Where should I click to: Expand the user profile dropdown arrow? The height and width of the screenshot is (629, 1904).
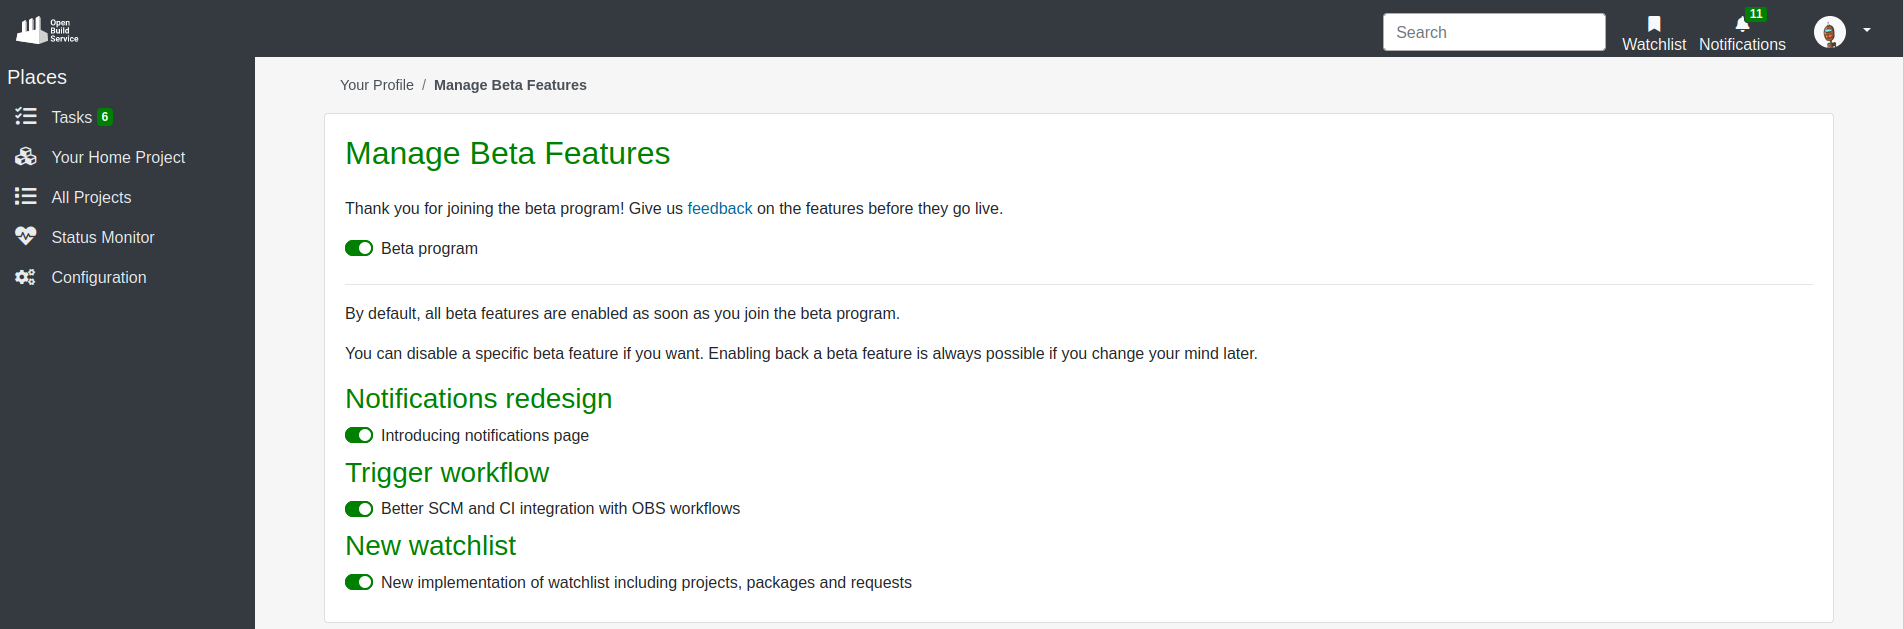pos(1867,31)
